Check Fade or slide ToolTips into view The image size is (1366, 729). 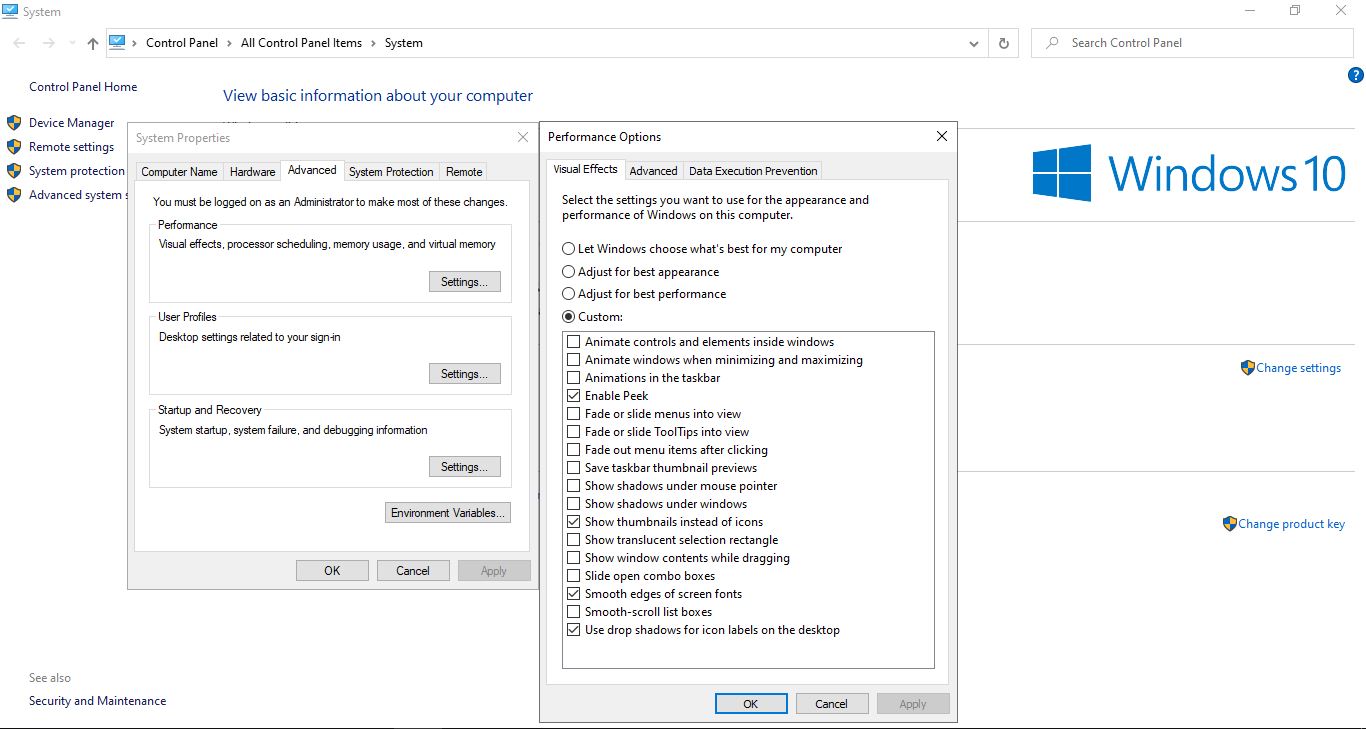click(574, 432)
